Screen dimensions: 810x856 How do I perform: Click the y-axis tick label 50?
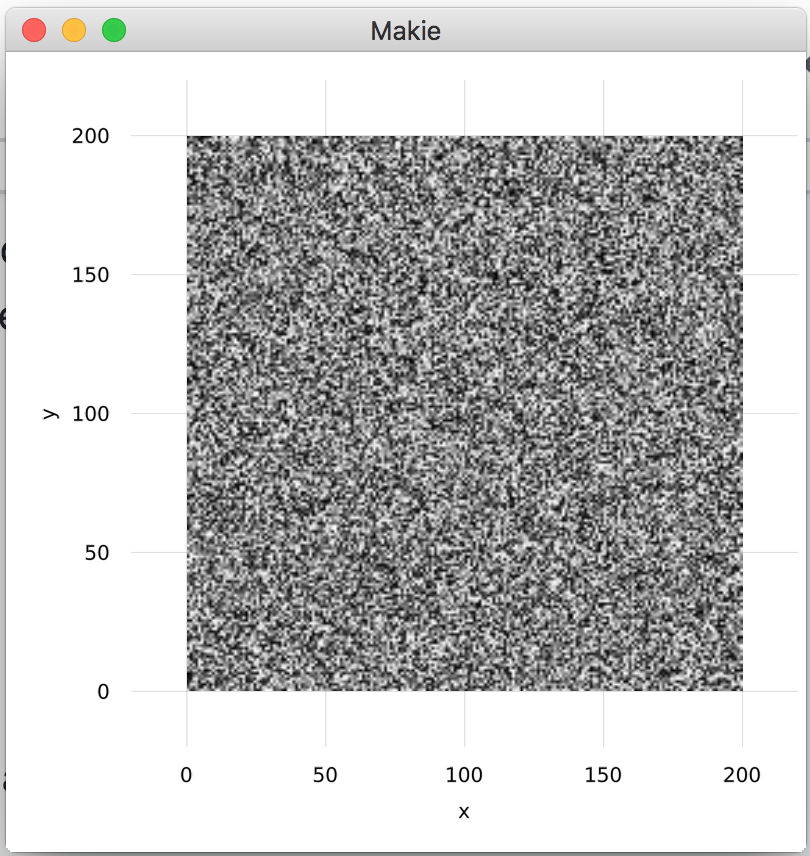pos(97,553)
